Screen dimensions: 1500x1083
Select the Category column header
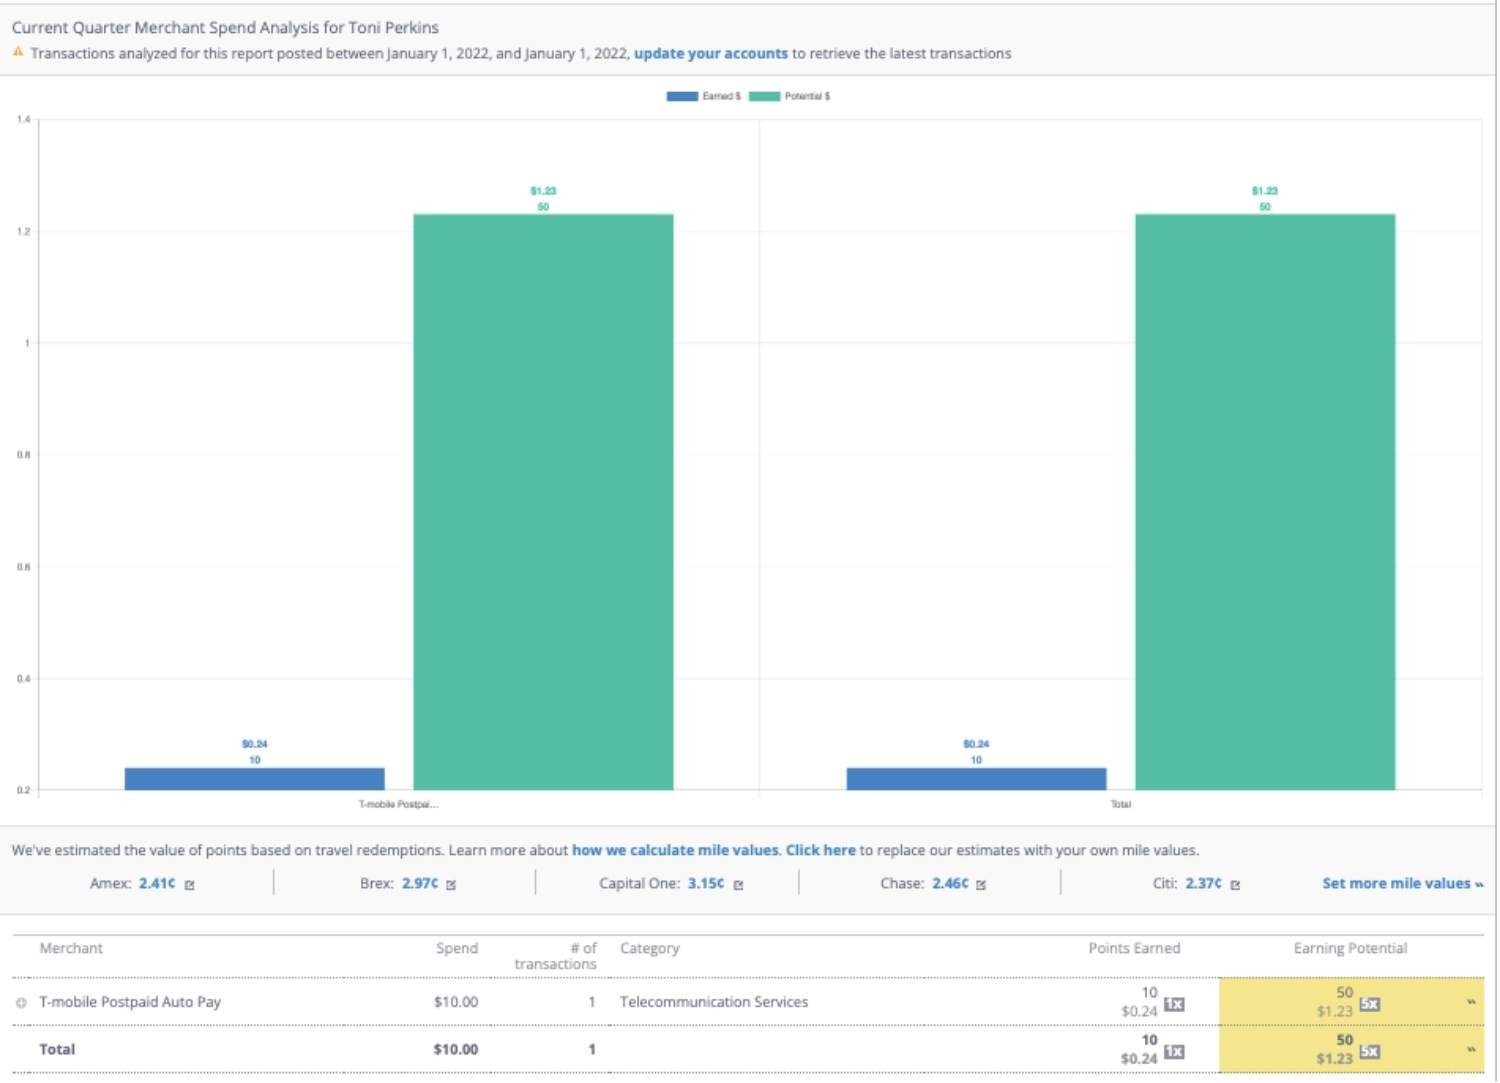[649, 948]
